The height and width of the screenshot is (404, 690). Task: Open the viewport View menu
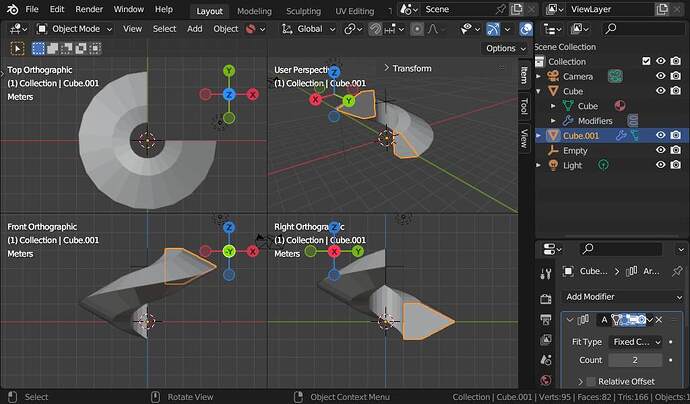tap(132, 29)
